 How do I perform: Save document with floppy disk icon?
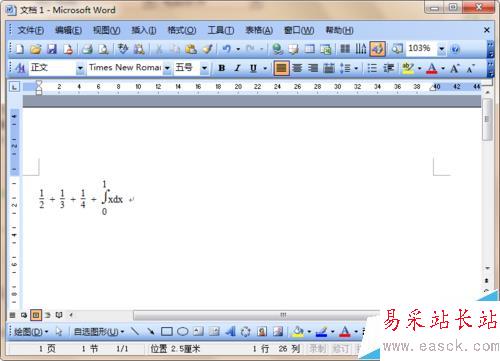(52, 49)
